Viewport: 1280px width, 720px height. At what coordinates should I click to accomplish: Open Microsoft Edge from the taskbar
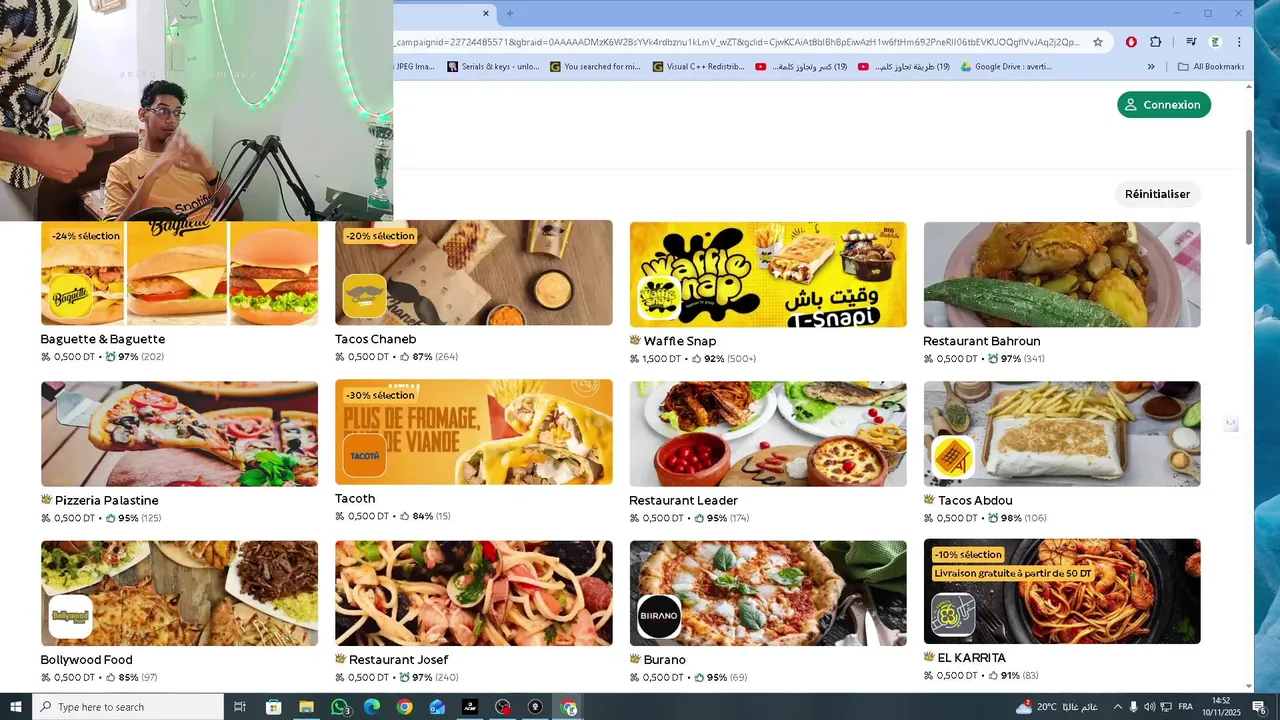(x=372, y=707)
